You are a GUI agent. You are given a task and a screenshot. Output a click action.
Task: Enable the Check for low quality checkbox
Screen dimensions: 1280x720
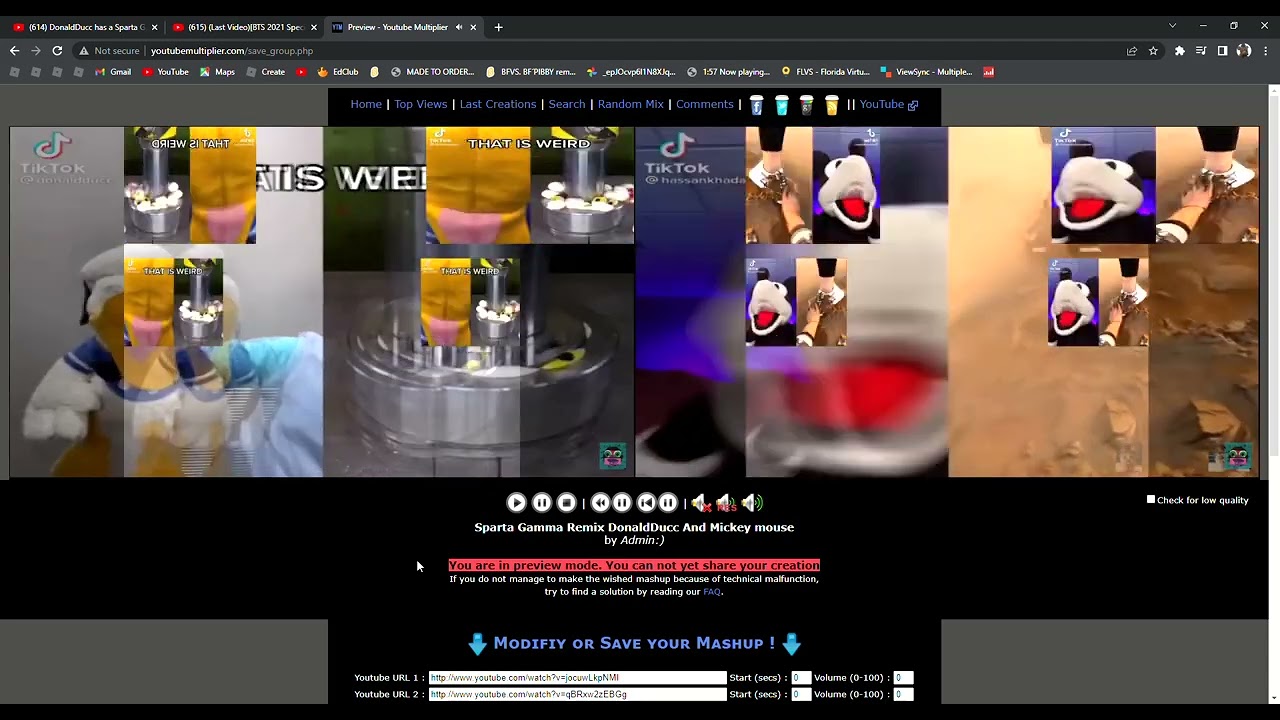pyautogui.click(x=1151, y=499)
